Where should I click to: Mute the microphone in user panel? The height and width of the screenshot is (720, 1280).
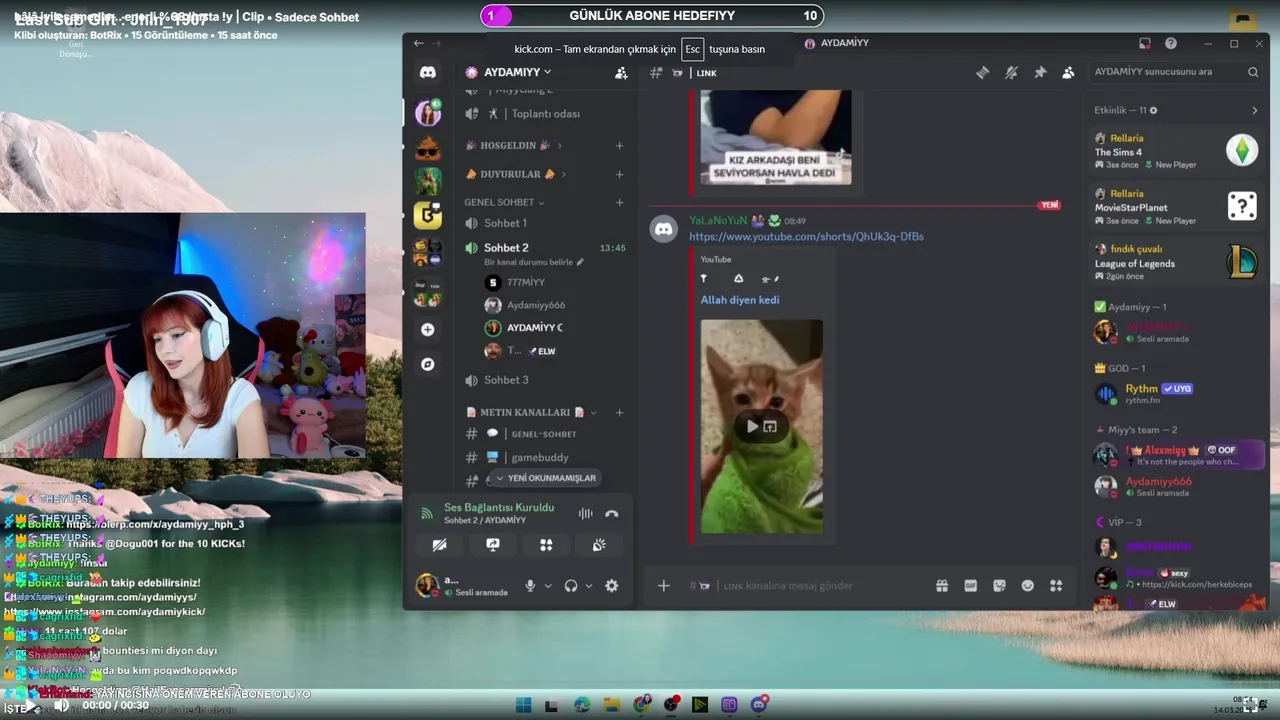click(x=531, y=586)
